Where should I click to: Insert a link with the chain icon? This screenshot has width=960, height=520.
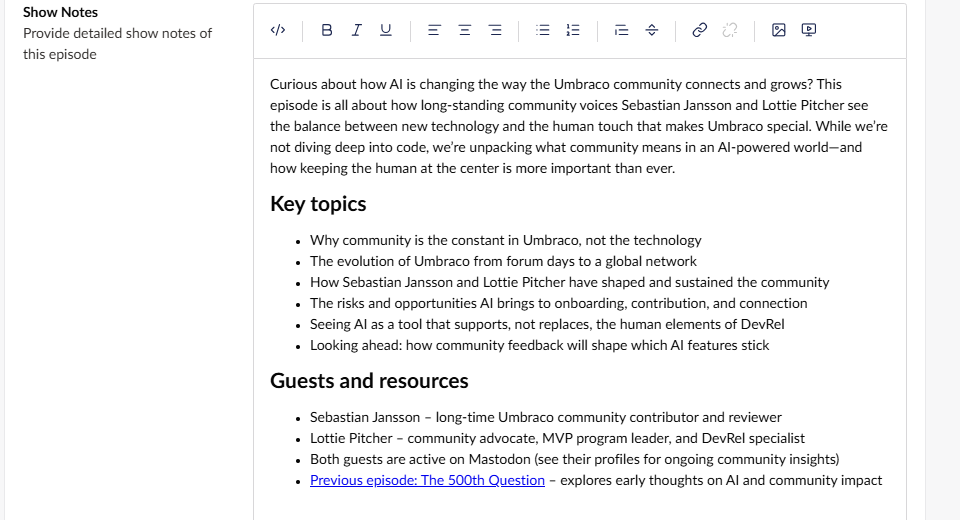click(x=700, y=30)
